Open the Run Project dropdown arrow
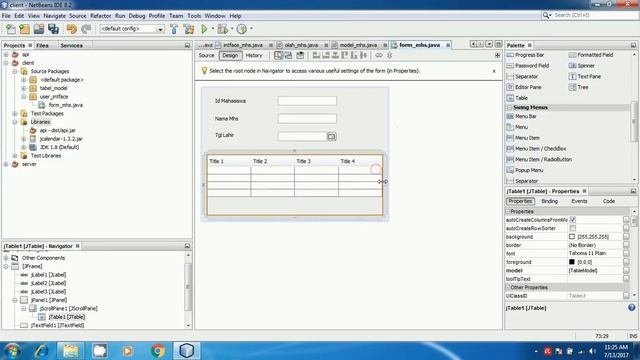The width and height of the screenshot is (640, 360). coord(212,29)
